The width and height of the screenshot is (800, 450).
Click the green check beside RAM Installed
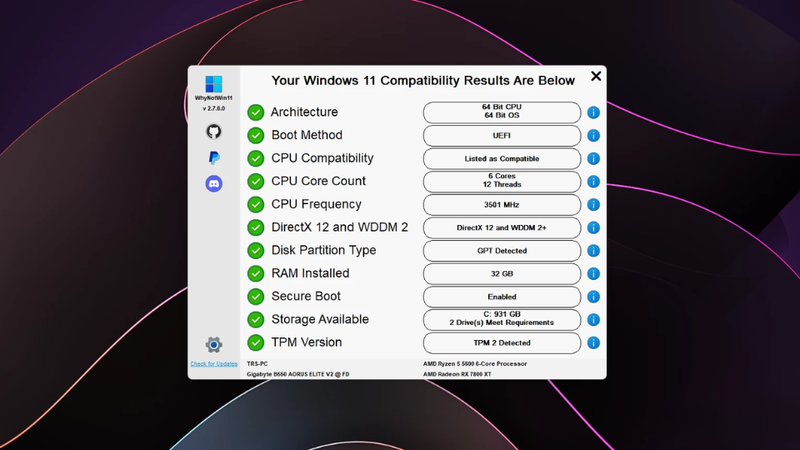tap(256, 273)
